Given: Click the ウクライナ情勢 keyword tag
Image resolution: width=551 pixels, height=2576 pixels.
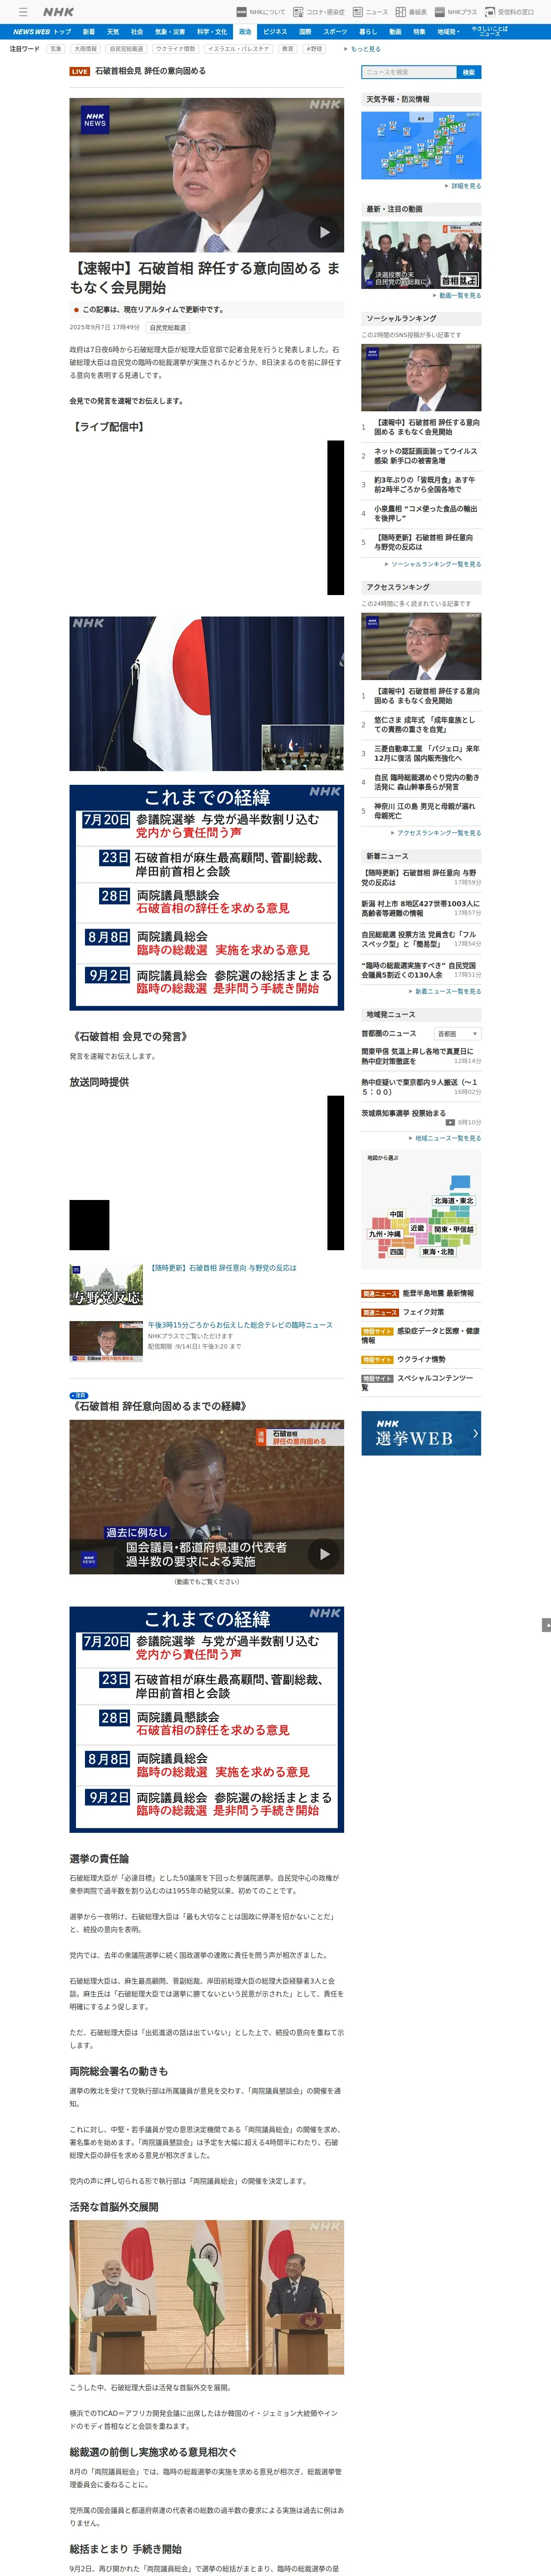Looking at the screenshot, I should point(175,48).
